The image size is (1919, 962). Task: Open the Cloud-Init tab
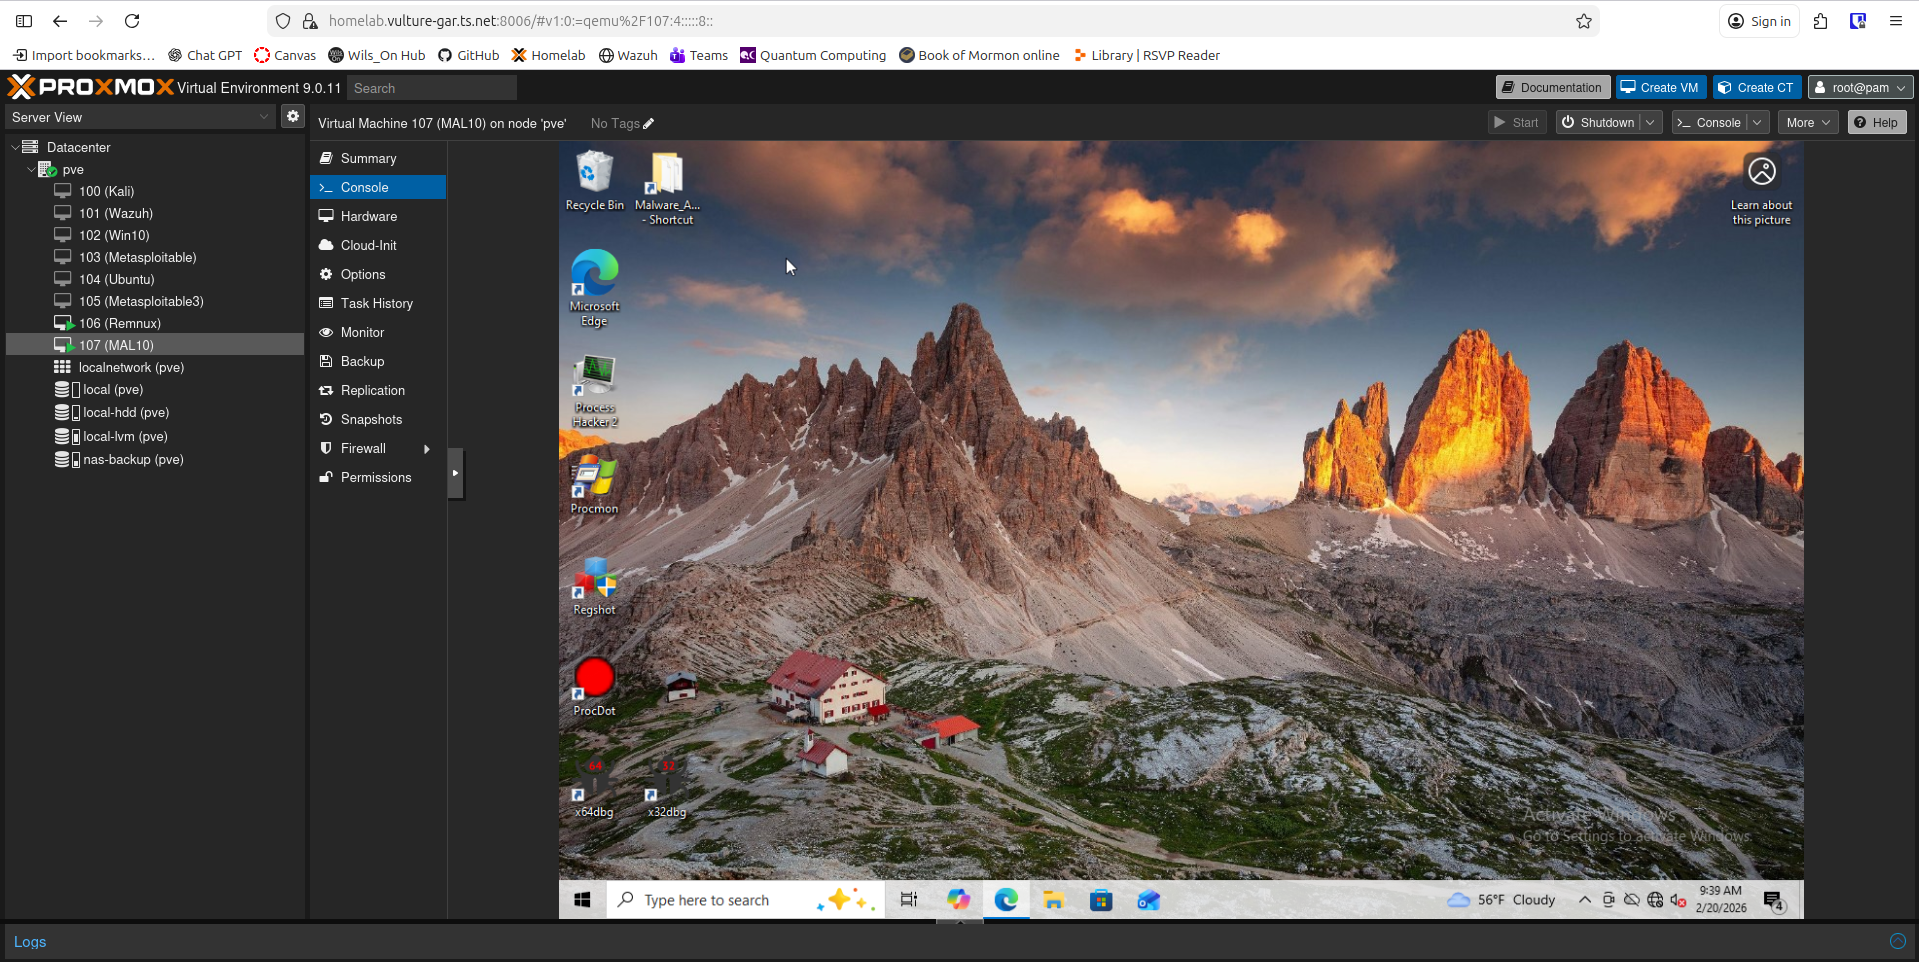click(378, 245)
